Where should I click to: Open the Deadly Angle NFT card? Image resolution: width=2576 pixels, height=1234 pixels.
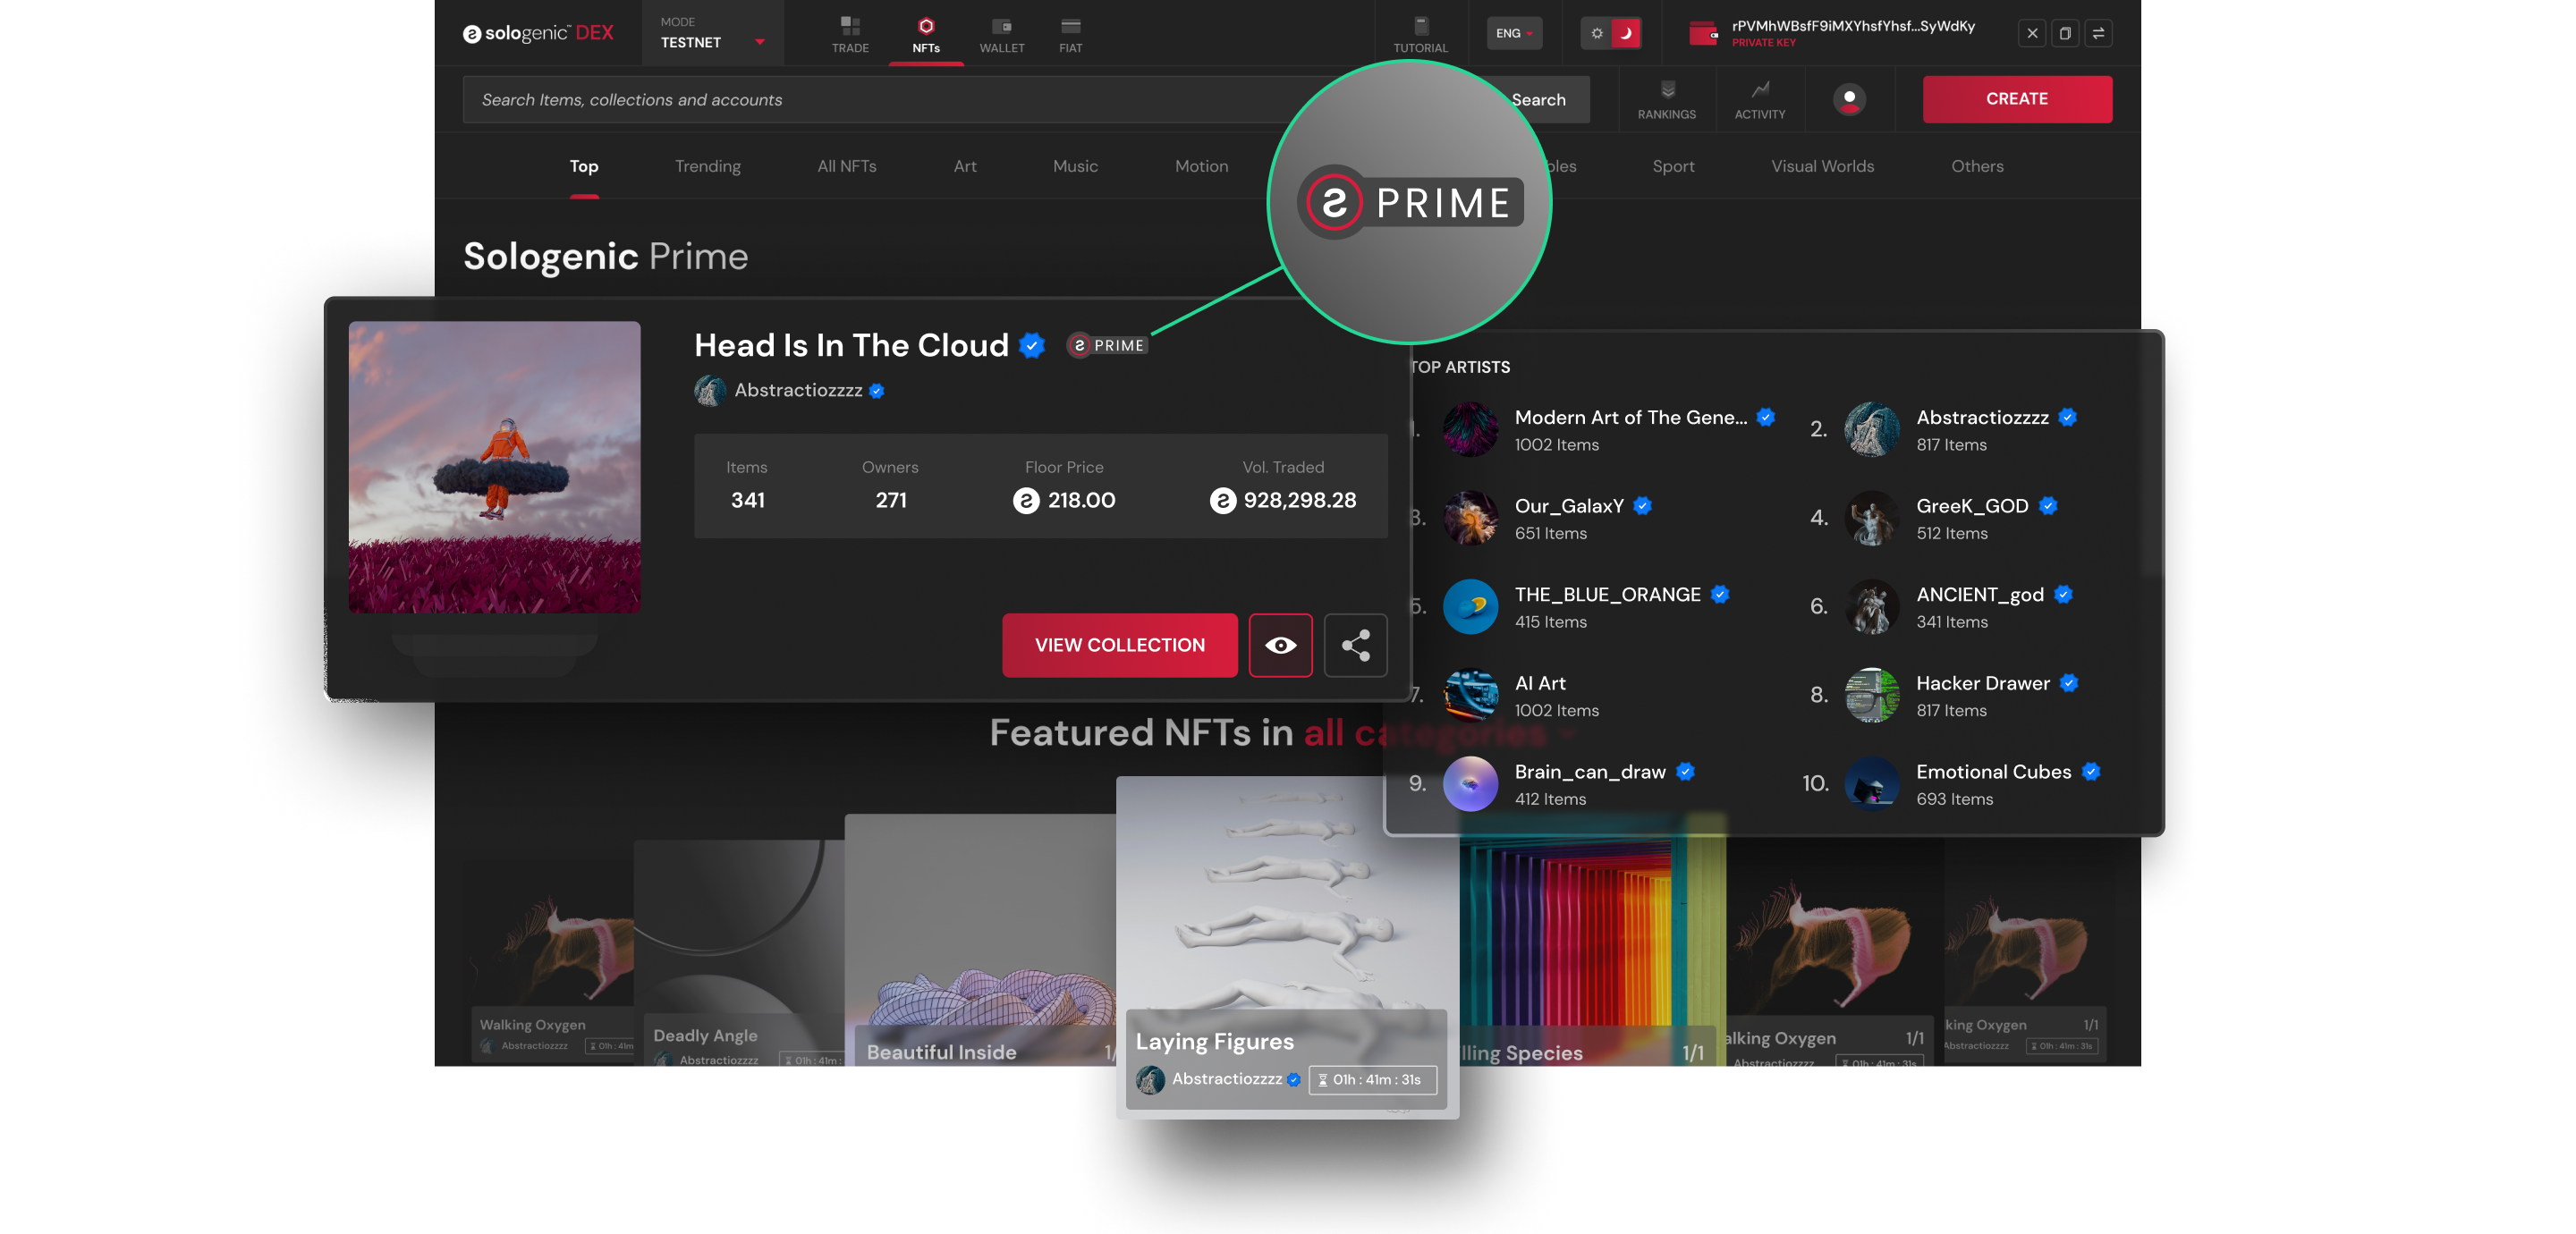coord(739,952)
